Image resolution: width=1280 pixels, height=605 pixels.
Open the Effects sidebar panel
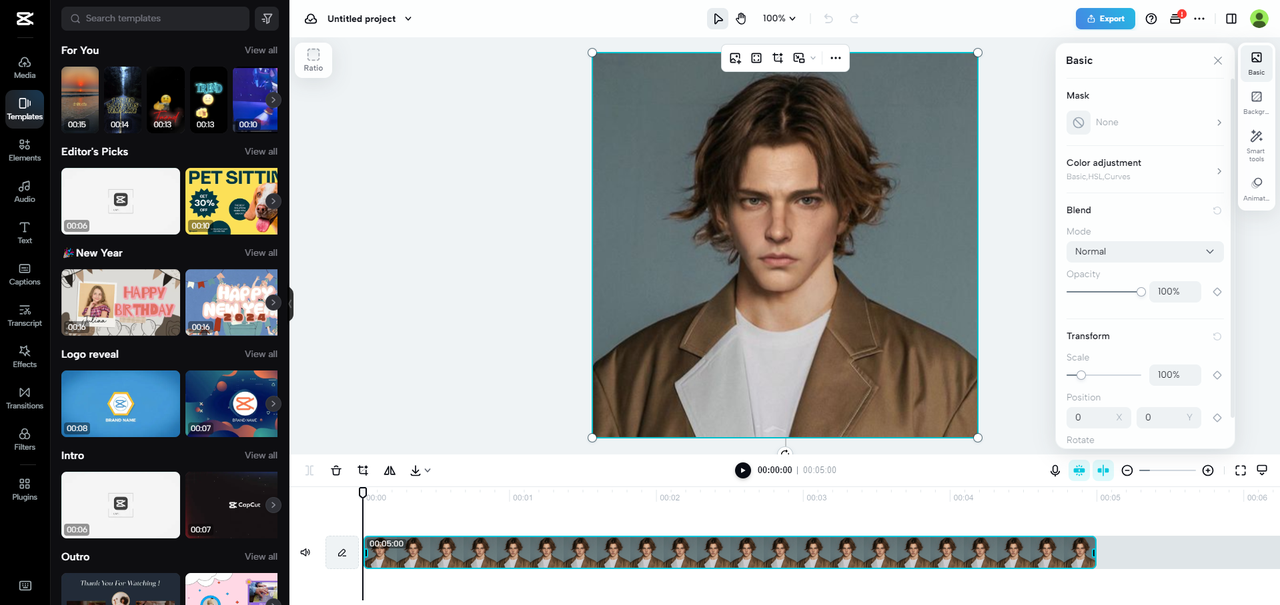[25, 356]
